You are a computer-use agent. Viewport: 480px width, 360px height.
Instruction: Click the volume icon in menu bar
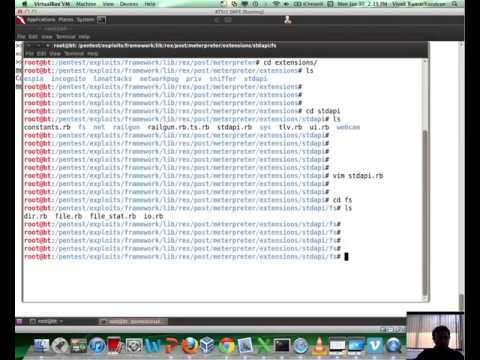(x=286, y=4)
